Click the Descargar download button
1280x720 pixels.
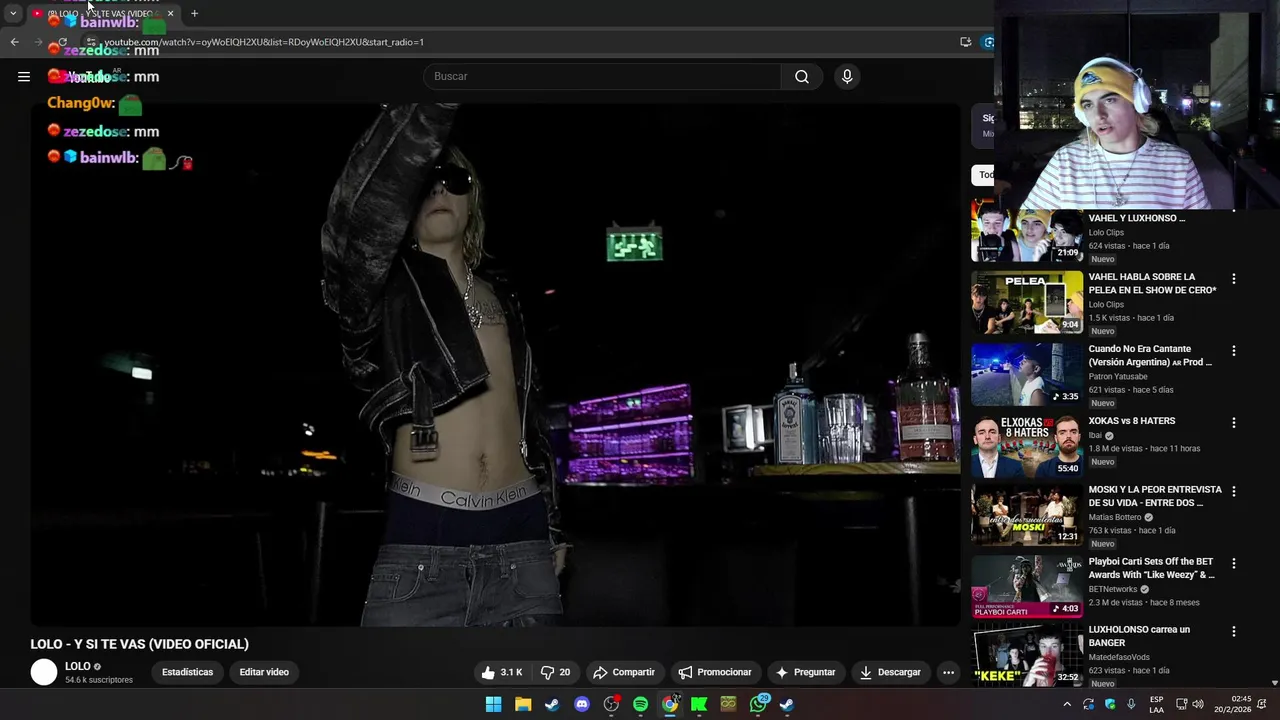(890, 672)
